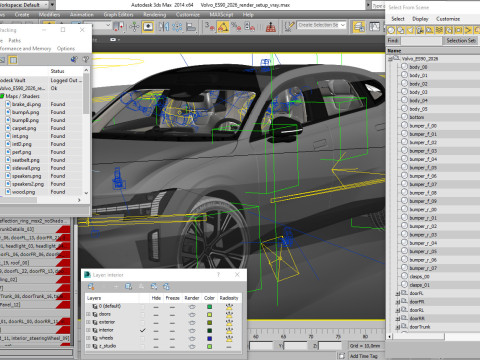Open Display menu in Select From Scene
Viewport: 480px width, 360px height.
pos(420,19)
